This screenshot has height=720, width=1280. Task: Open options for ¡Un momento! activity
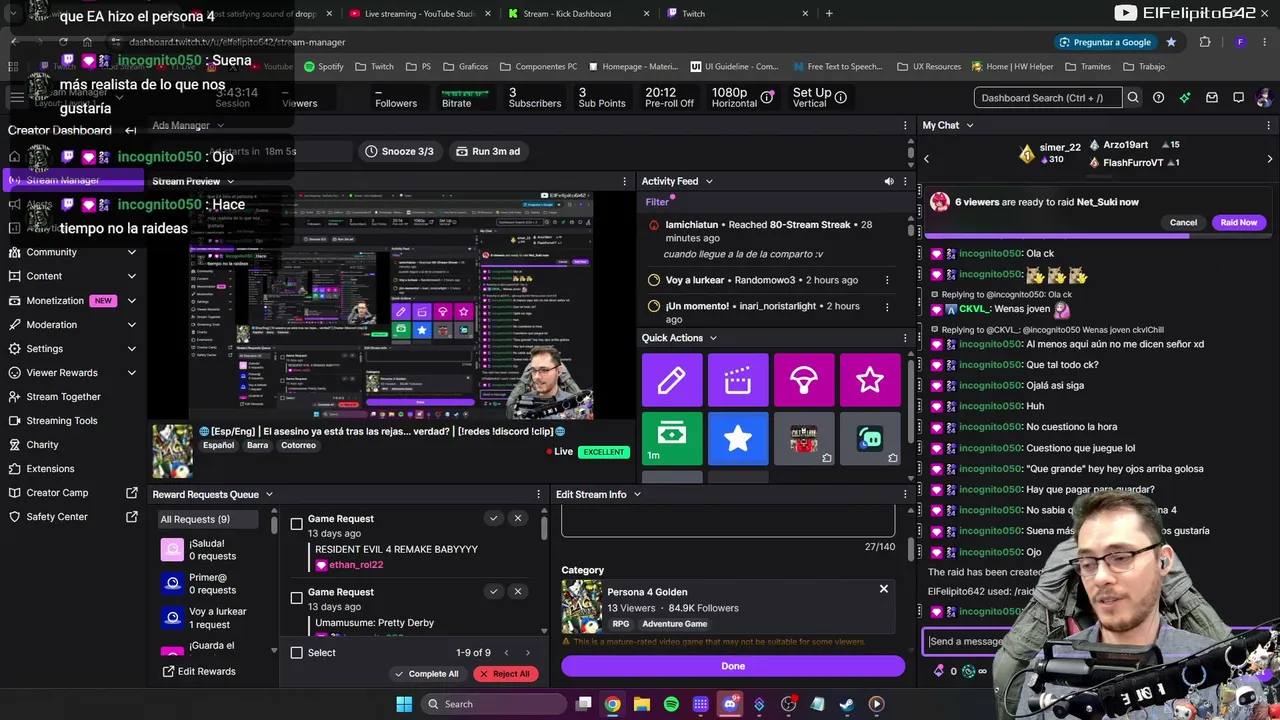point(887,306)
